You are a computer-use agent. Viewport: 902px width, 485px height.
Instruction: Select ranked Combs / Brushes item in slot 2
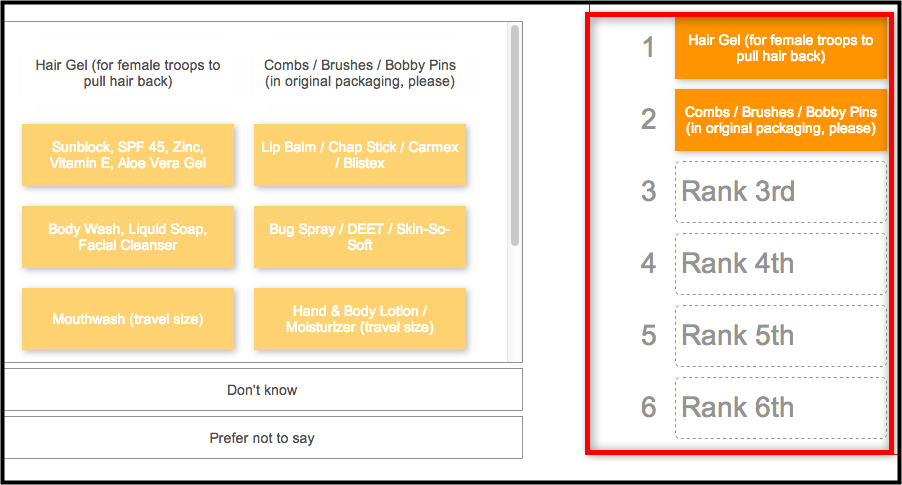click(781, 120)
